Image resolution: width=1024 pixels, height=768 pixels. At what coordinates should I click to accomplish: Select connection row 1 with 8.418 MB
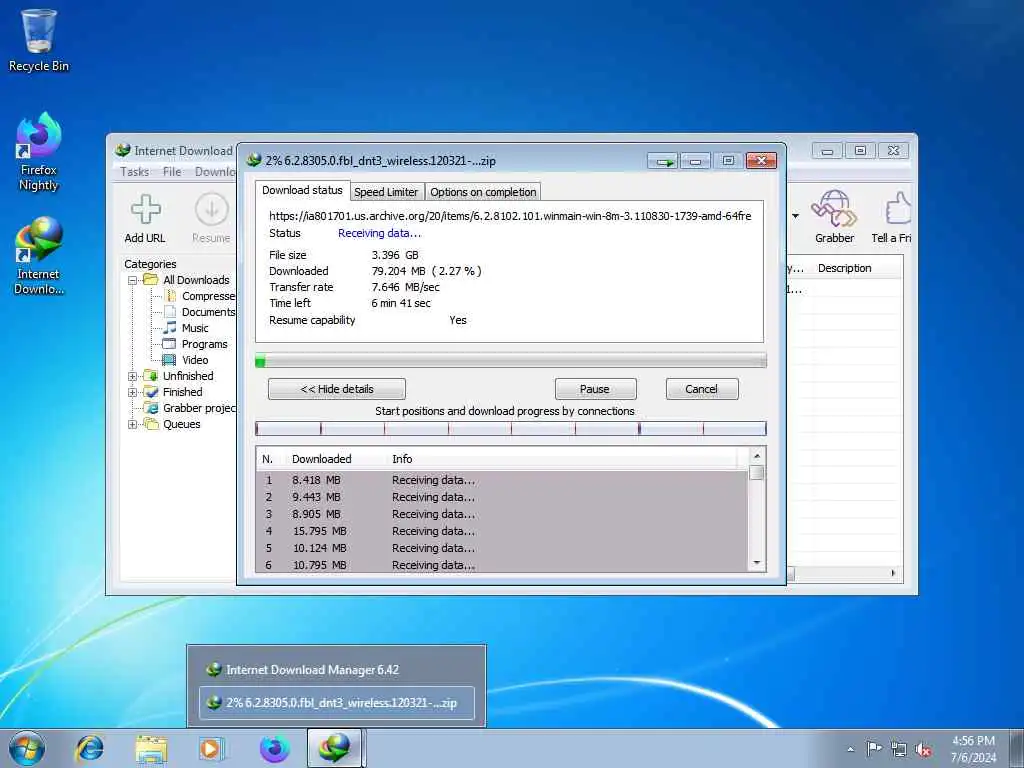pyautogui.click(x=502, y=480)
